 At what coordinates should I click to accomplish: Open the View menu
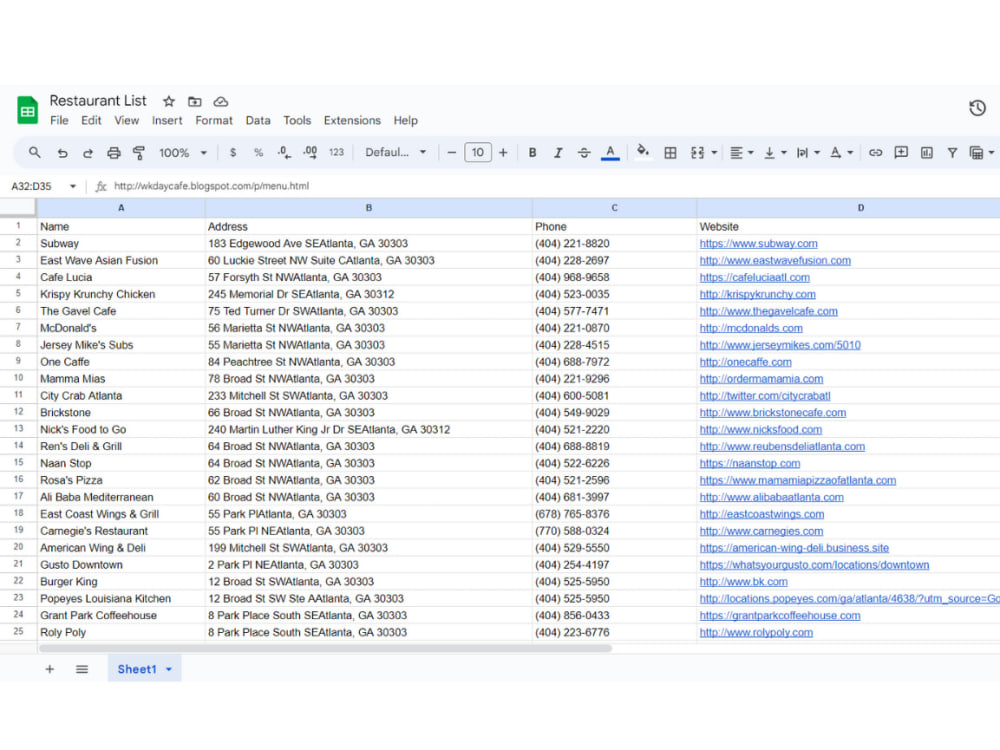click(126, 121)
